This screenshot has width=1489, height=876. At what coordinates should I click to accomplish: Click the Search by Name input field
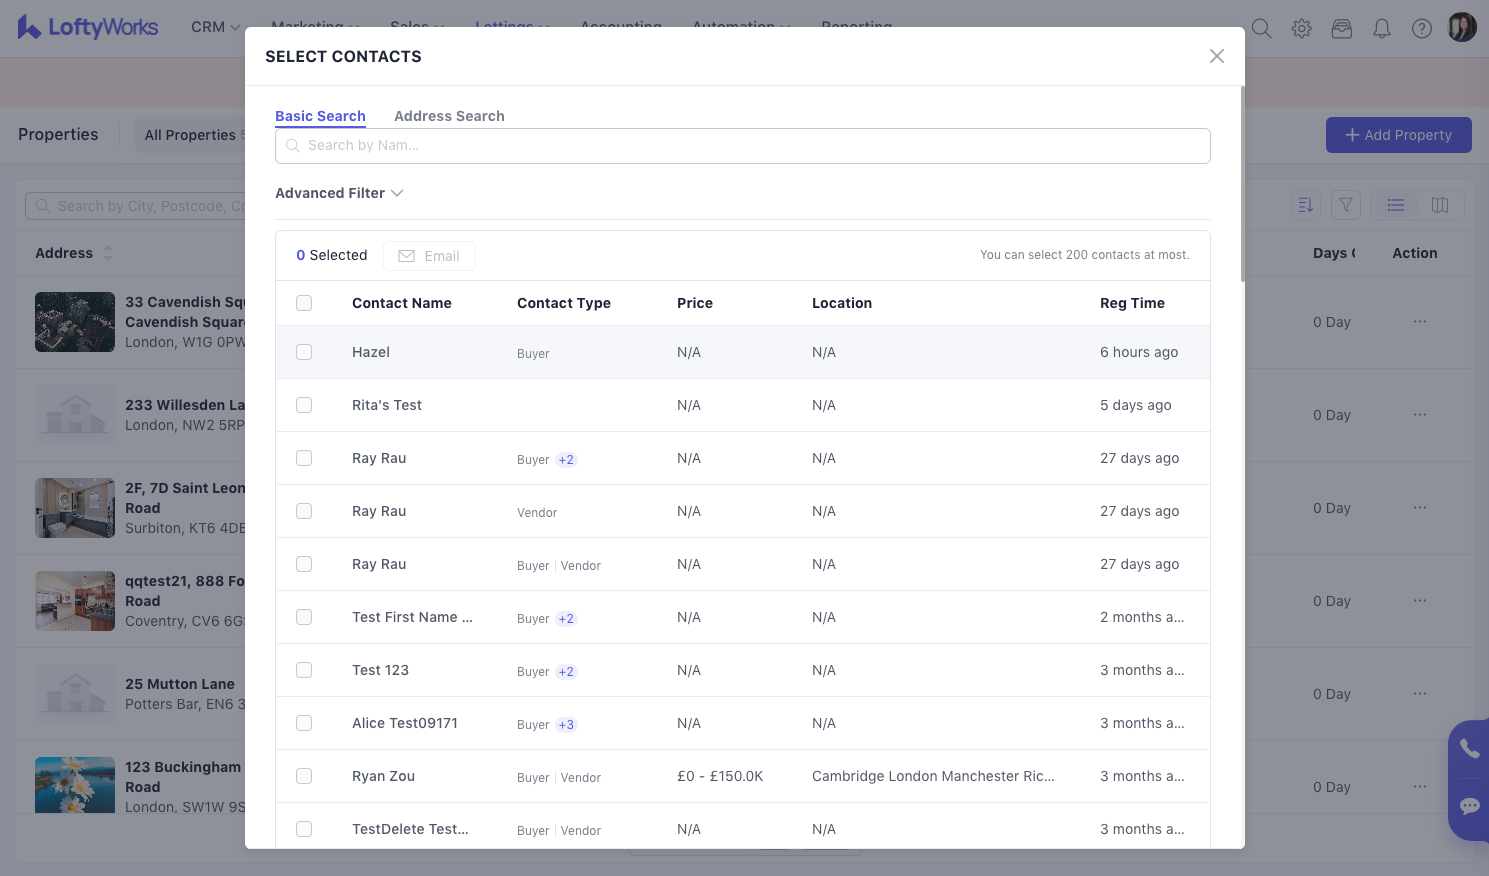[742, 146]
